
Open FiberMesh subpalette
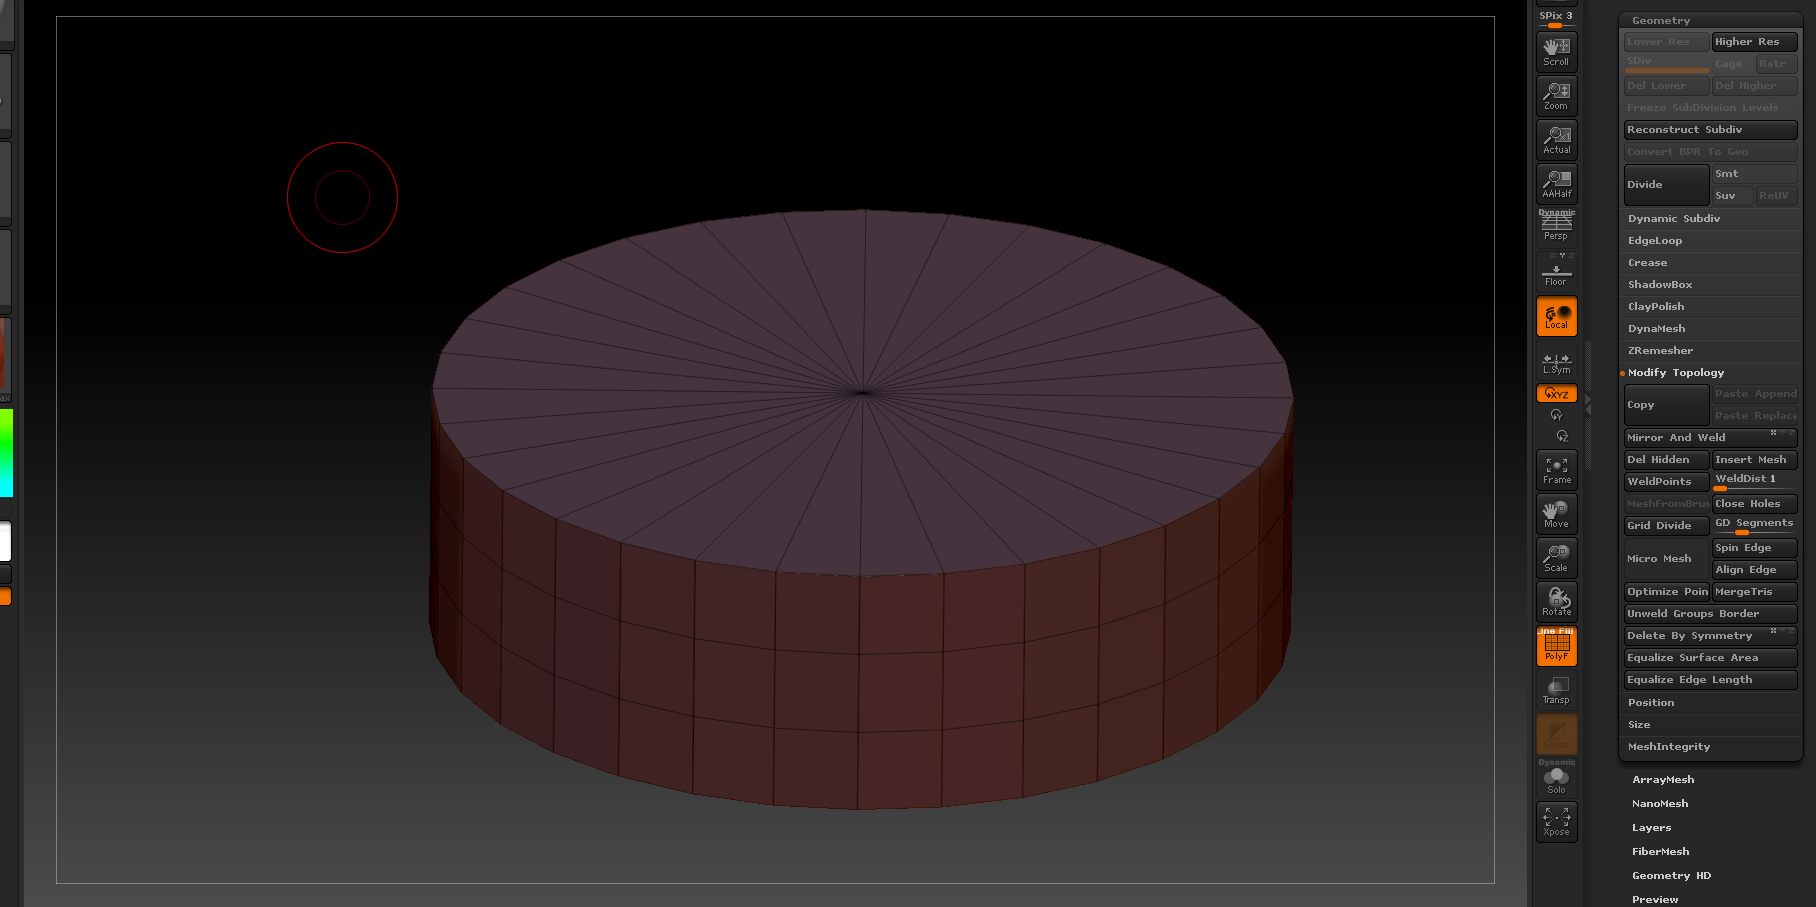[x=1661, y=852]
